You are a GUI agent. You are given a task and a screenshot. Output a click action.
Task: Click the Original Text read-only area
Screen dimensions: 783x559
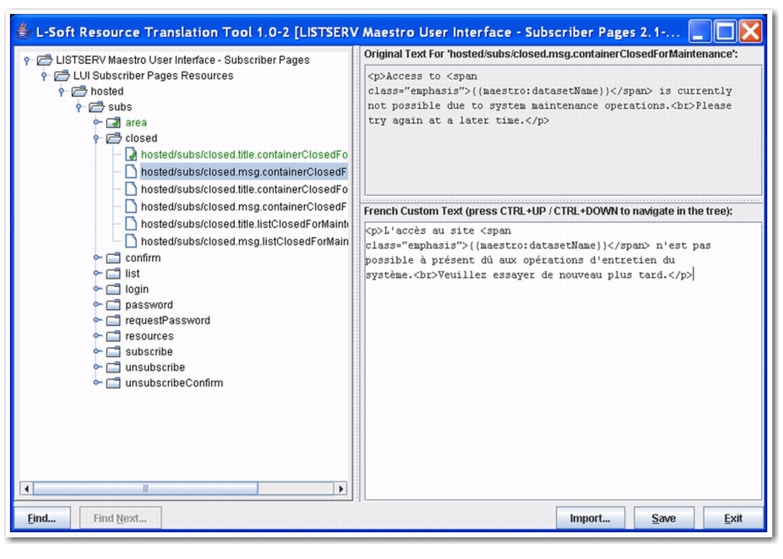tap(563, 130)
